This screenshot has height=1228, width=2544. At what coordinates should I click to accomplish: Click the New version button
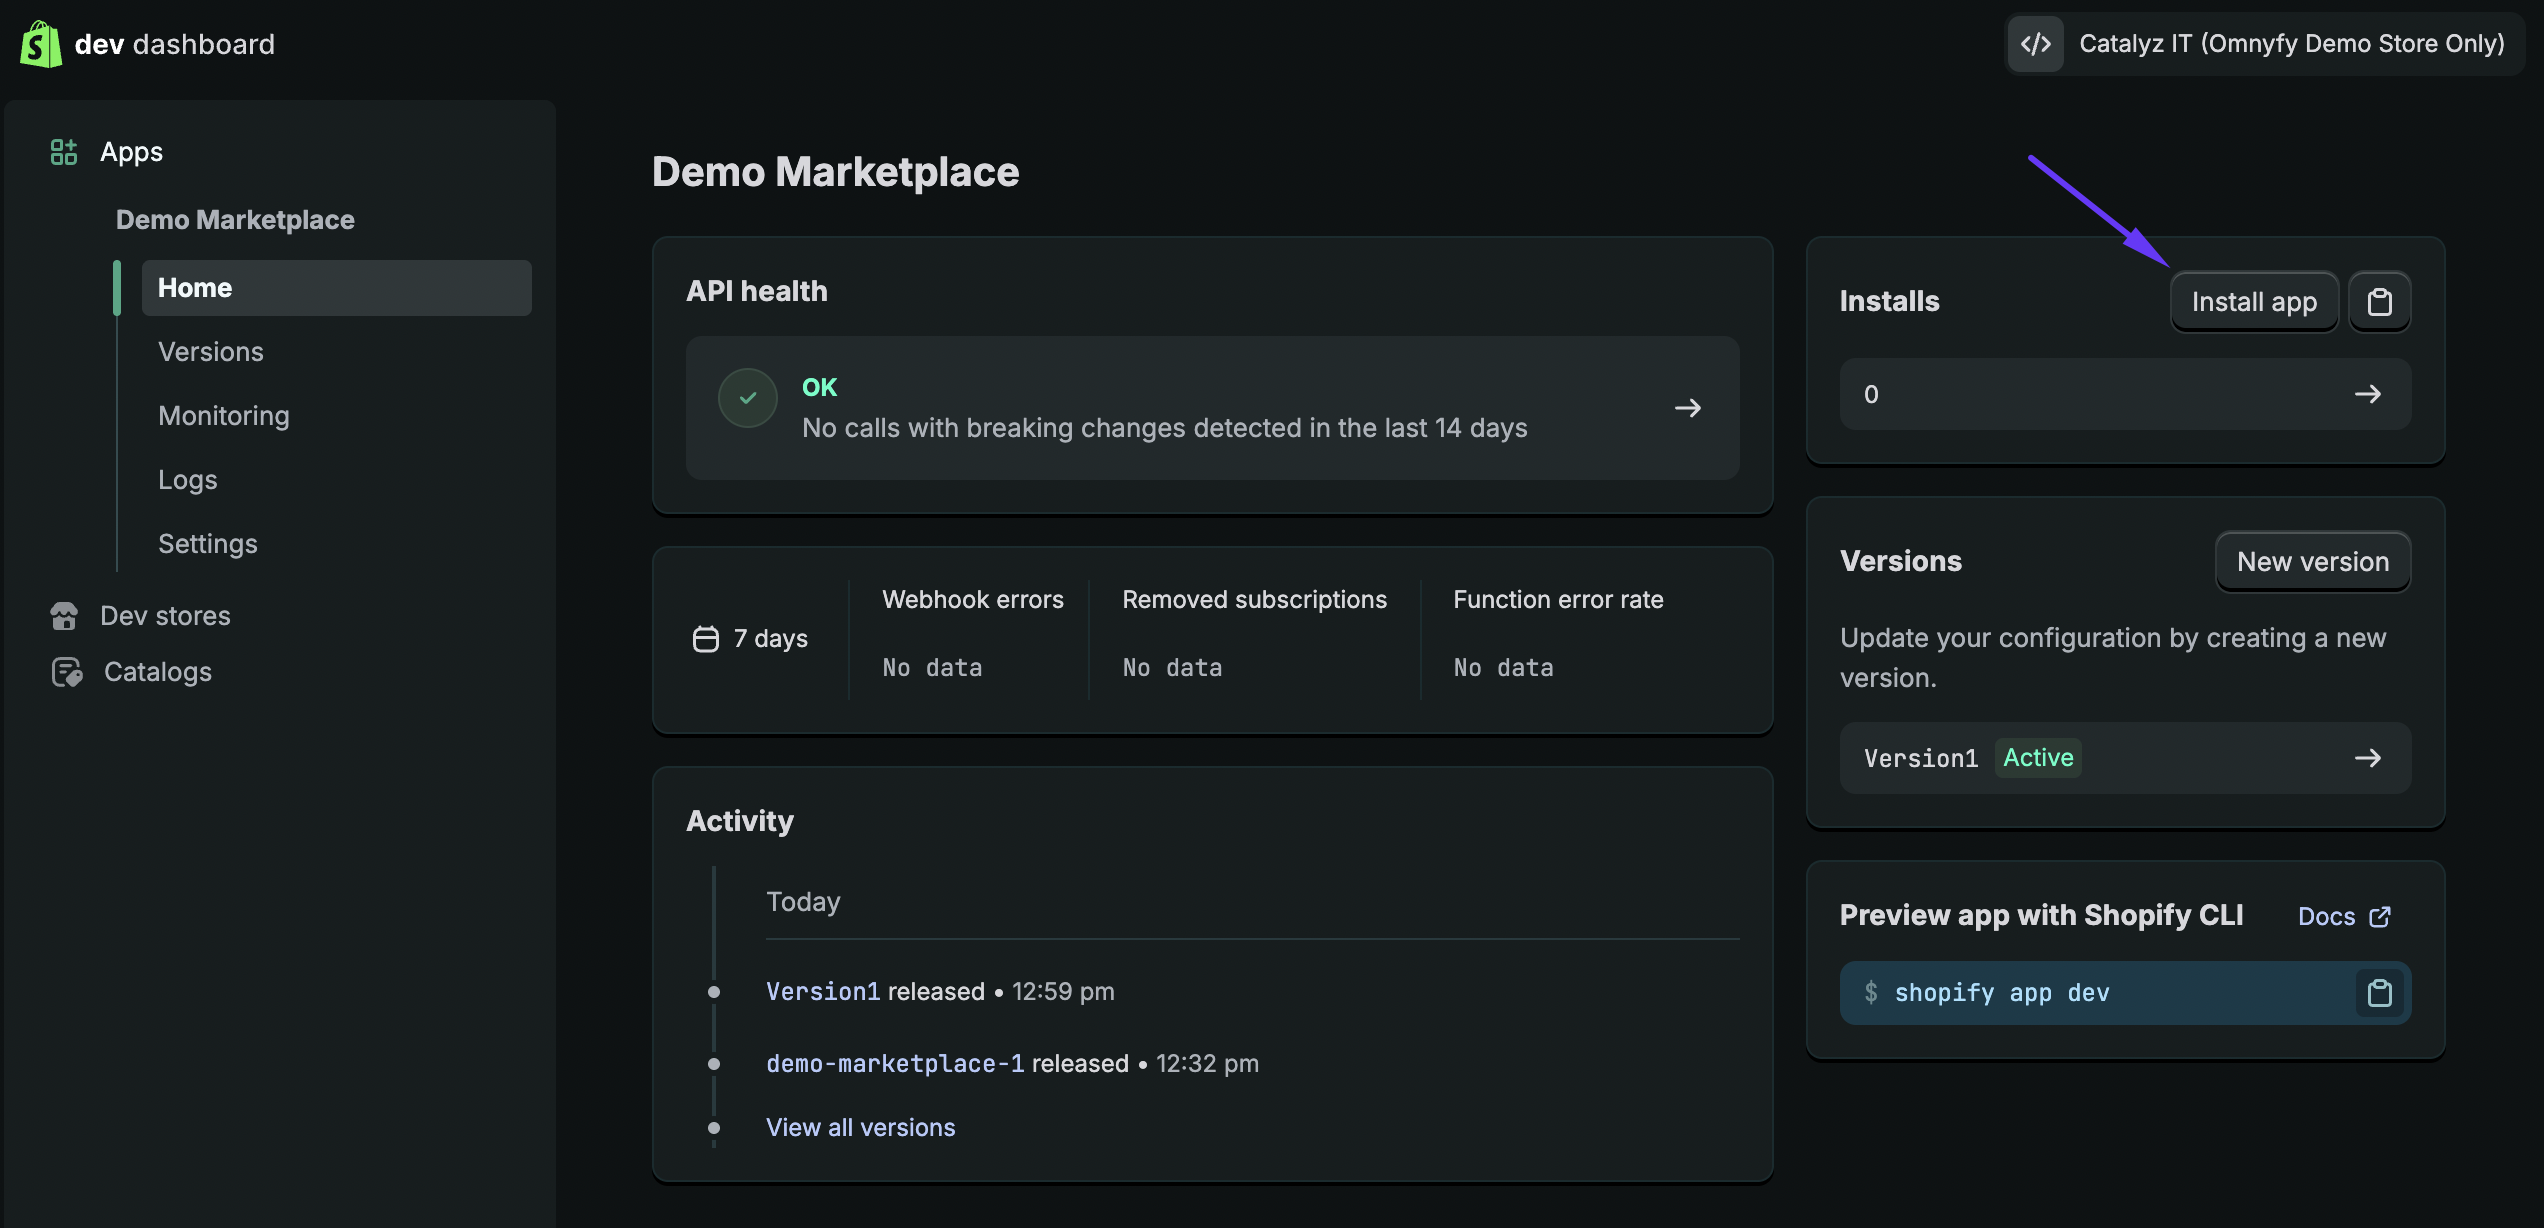pos(2312,562)
